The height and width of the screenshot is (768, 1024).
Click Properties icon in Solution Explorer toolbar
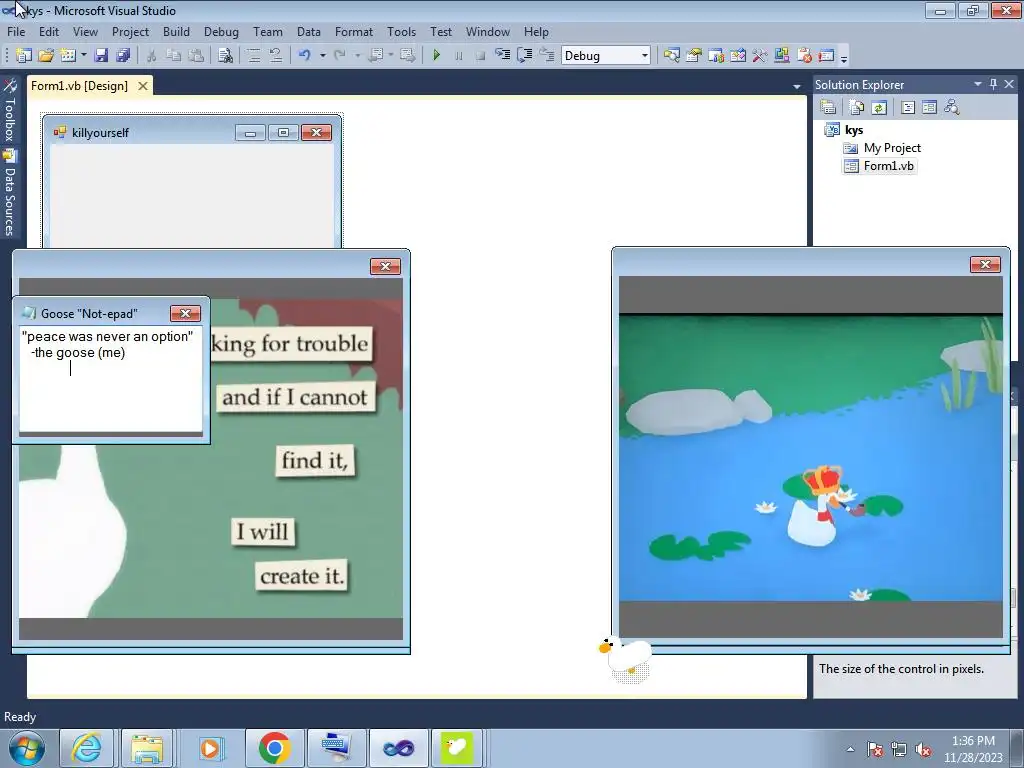pyautogui.click(x=828, y=107)
